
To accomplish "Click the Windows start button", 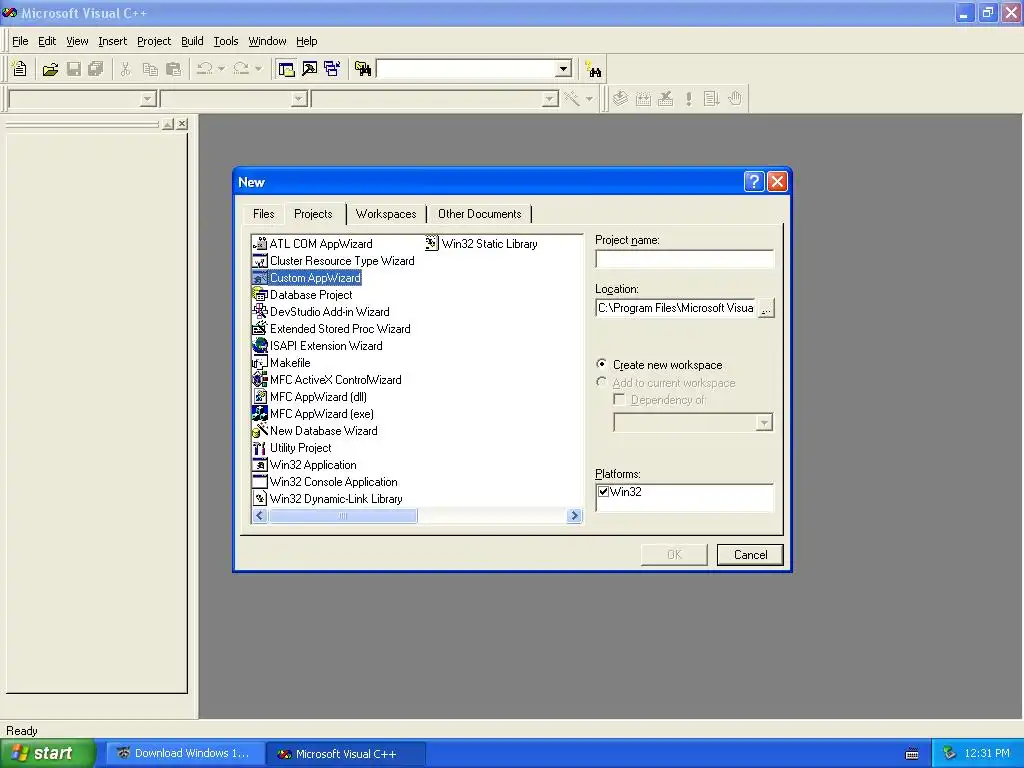I will (47, 753).
